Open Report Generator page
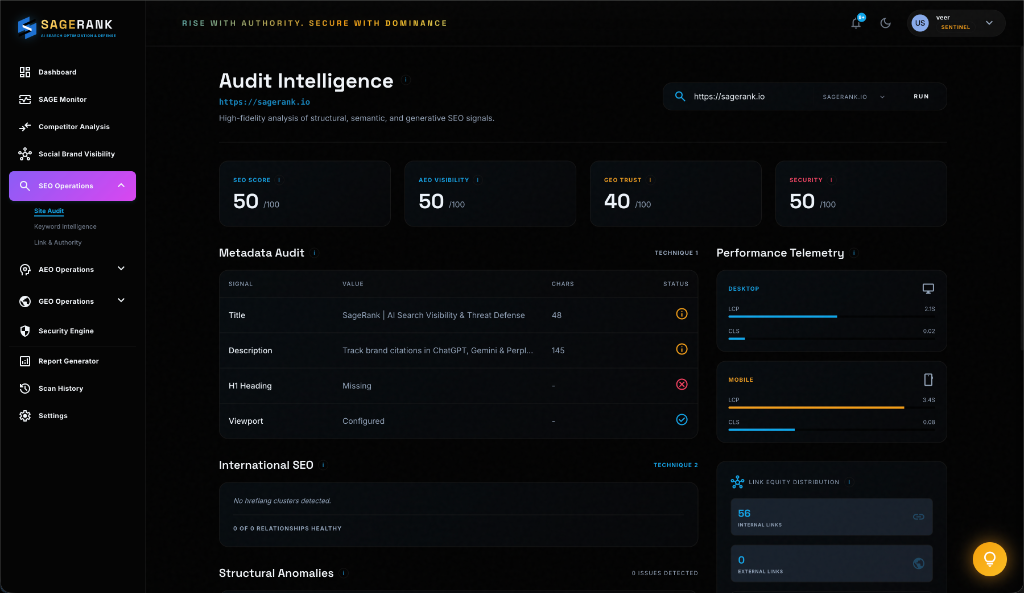The image size is (1024, 593). click(x=69, y=361)
